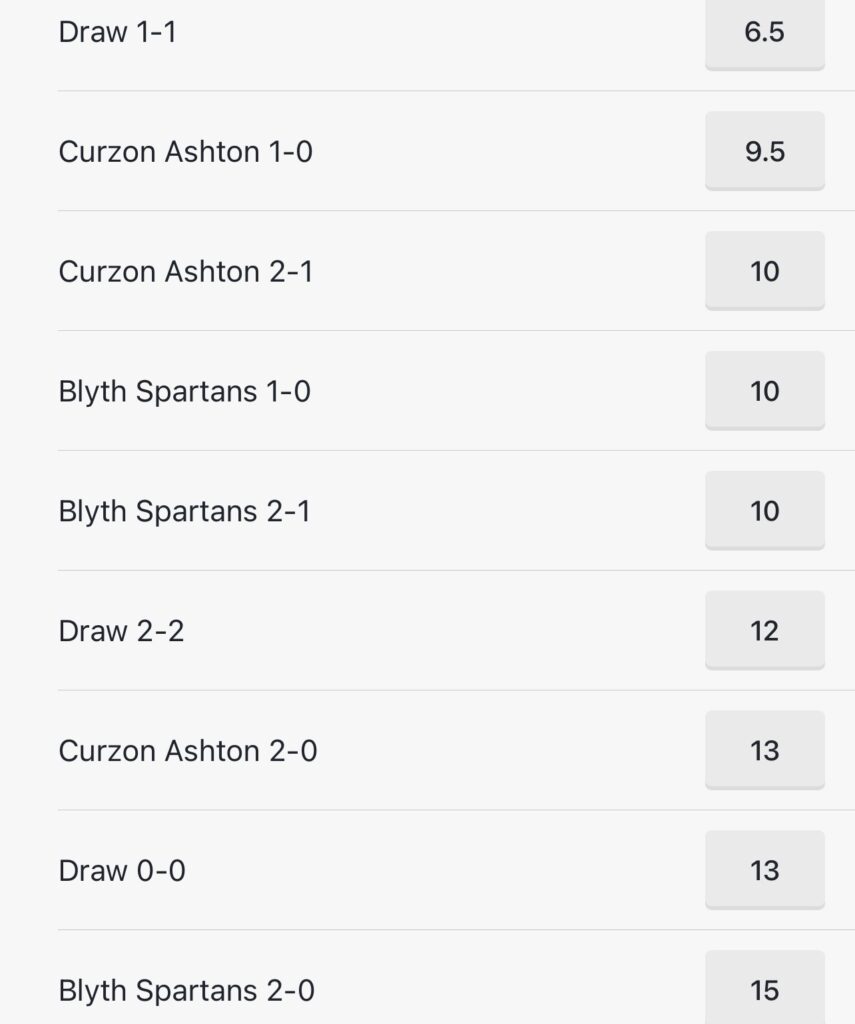Click the Draw 2-2 label
The height and width of the screenshot is (1024, 855).
click(x=121, y=631)
